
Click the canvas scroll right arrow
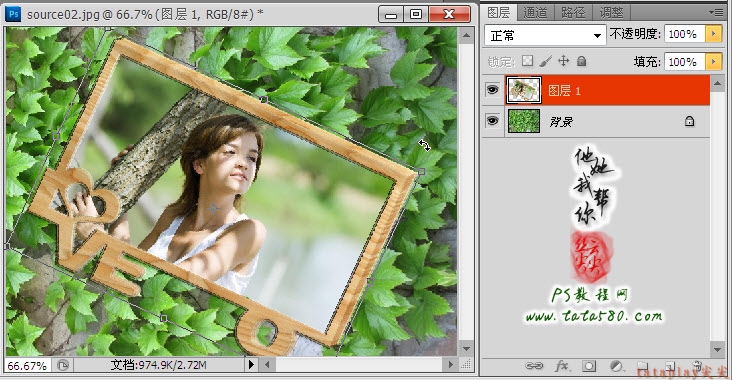[450, 365]
